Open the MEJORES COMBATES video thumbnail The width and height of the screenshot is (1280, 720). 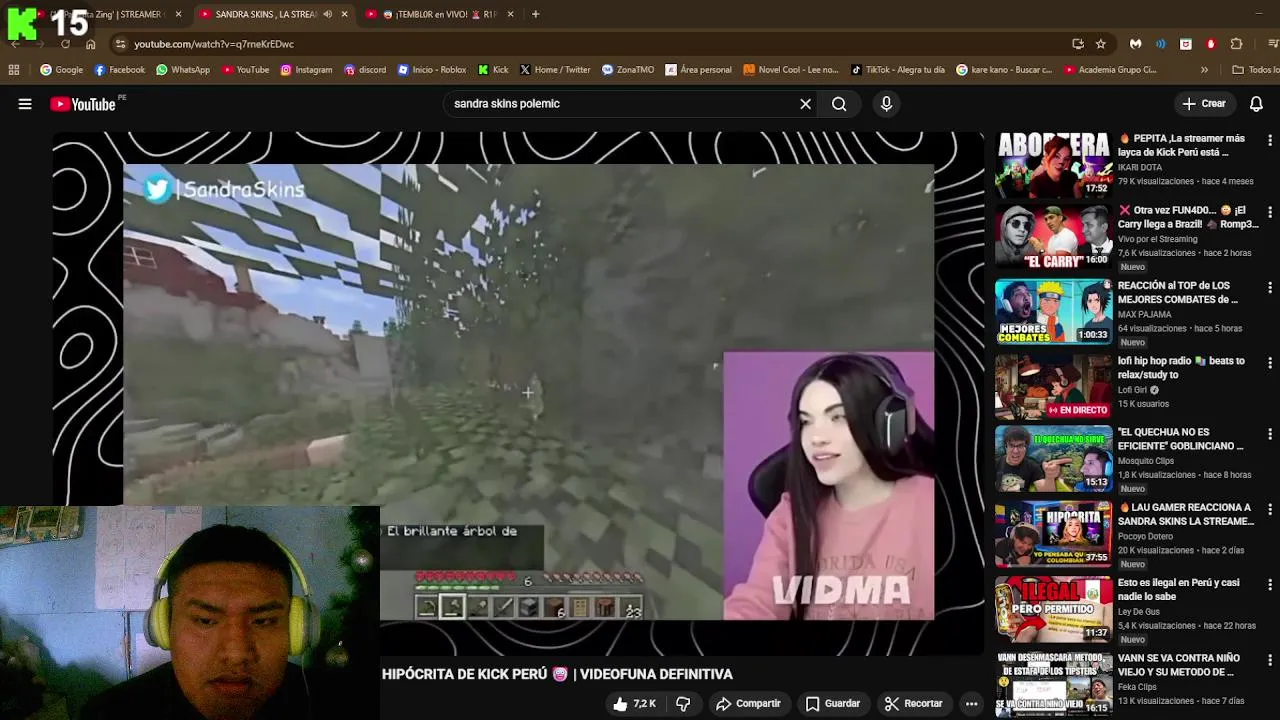[x=1053, y=312]
